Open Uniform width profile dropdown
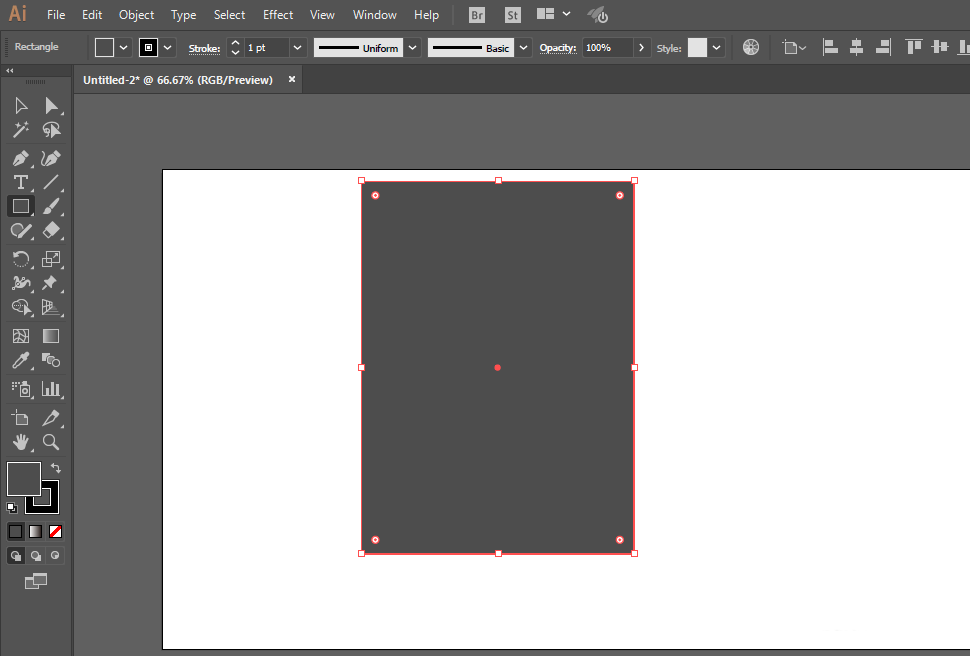This screenshot has height=656, width=970. coord(413,48)
